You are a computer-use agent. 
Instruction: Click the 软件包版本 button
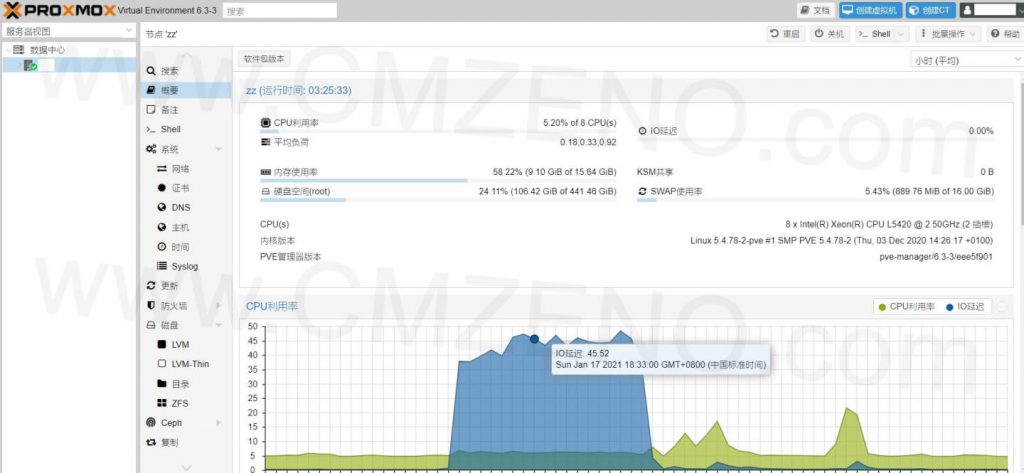coord(264,59)
